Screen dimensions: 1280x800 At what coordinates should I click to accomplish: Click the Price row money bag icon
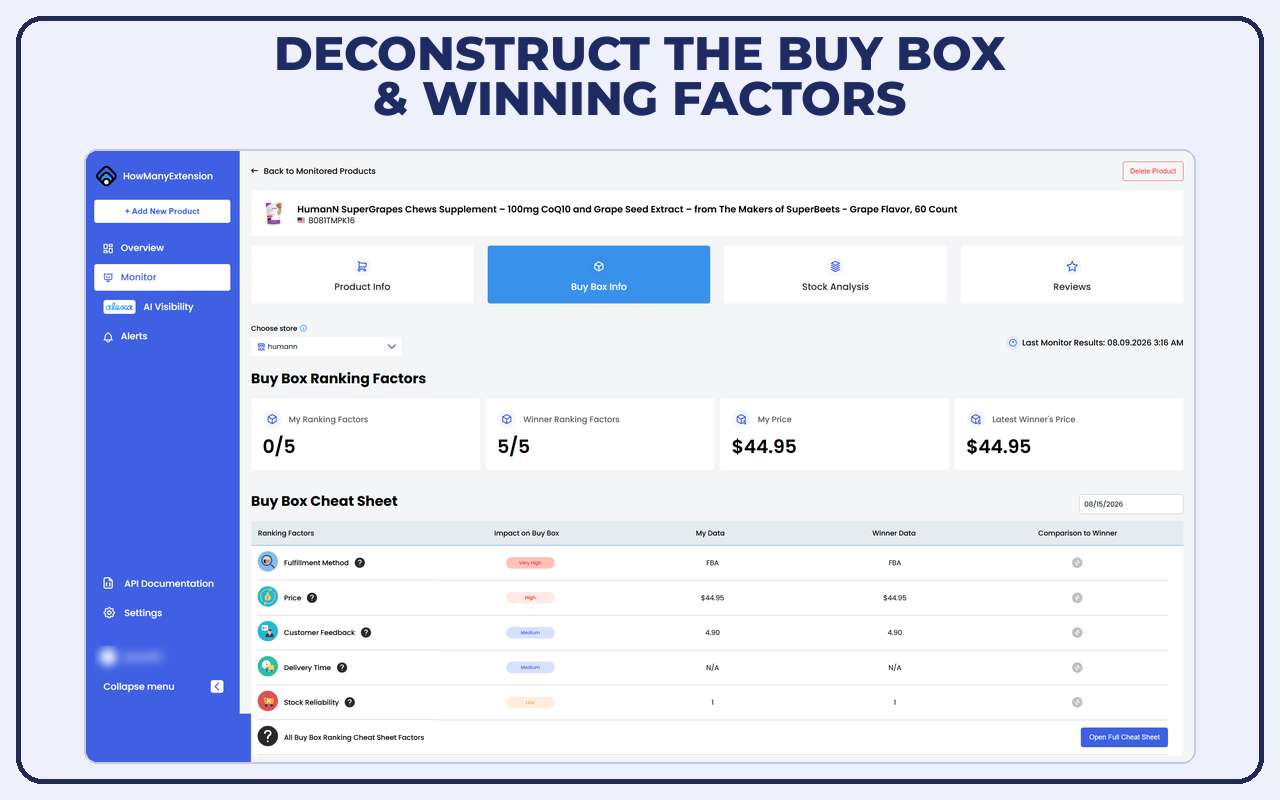[267, 597]
